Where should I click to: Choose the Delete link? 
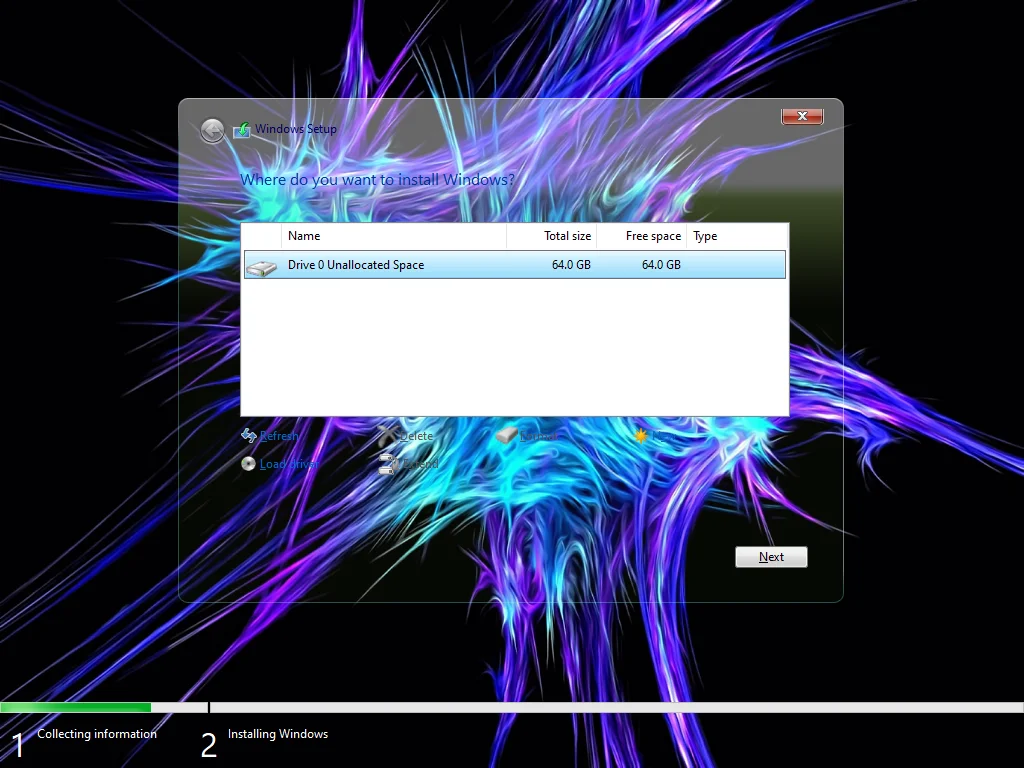point(416,436)
